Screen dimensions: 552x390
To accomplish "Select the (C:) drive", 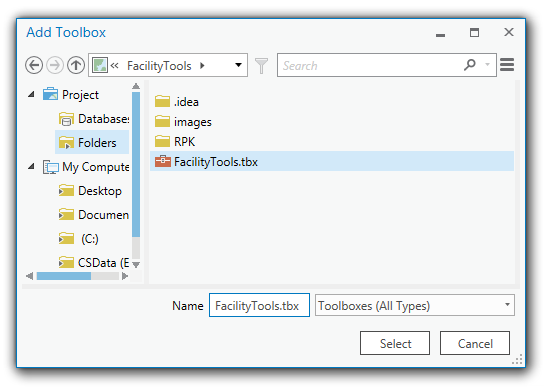I will [x=90, y=239].
